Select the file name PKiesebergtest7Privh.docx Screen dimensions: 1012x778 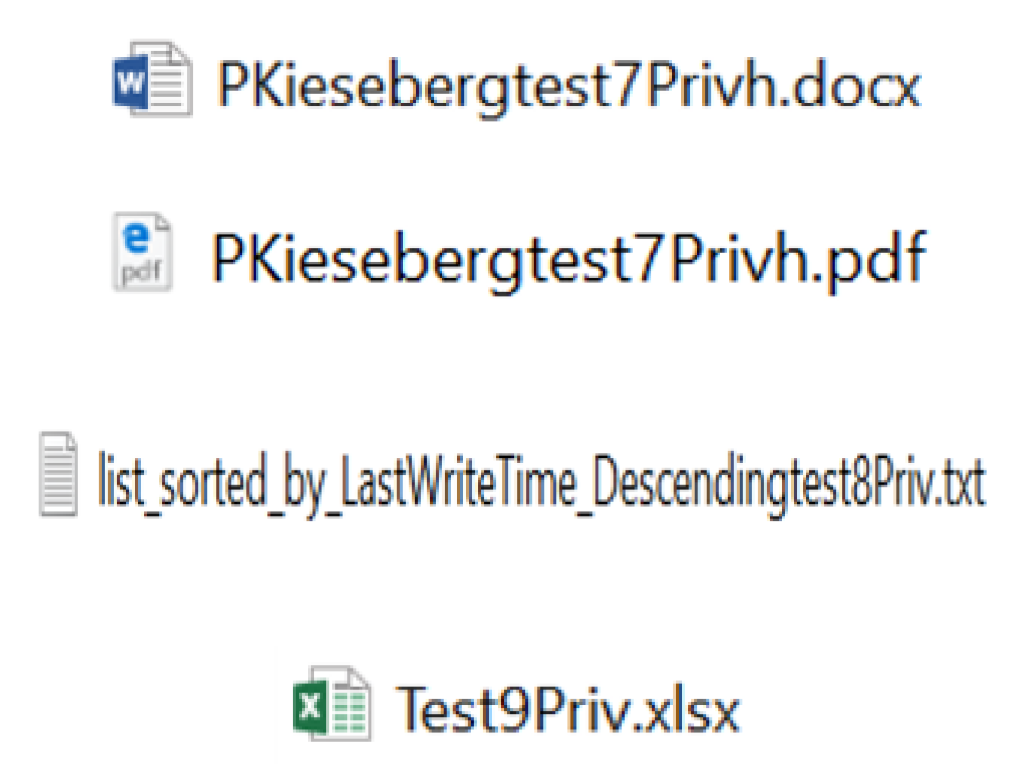(x=569, y=87)
